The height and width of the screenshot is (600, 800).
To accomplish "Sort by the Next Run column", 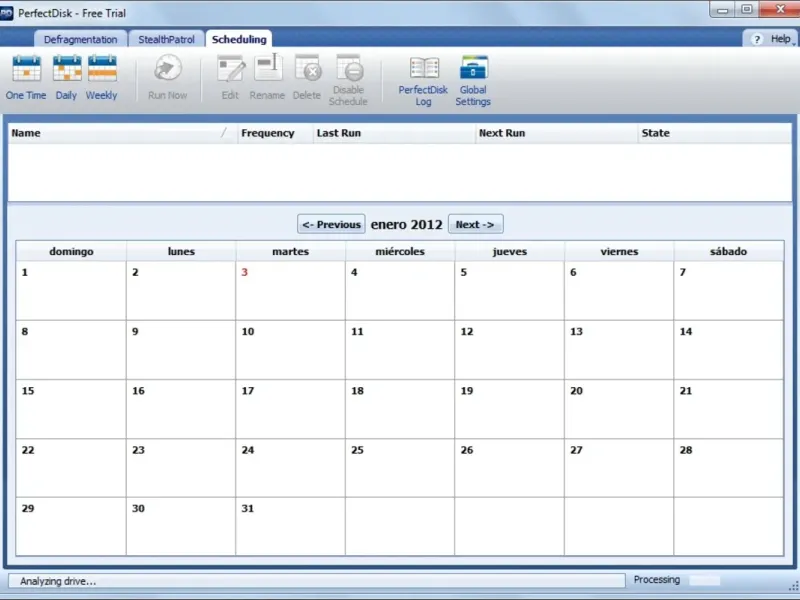I will coord(556,133).
